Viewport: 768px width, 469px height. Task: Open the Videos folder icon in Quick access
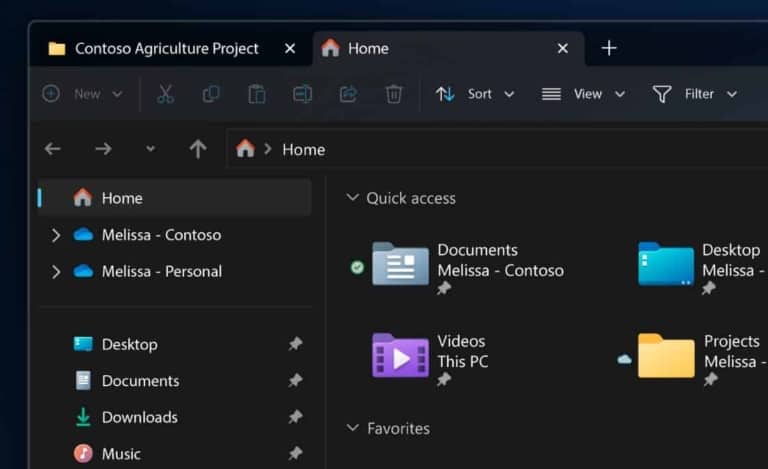tap(400, 355)
